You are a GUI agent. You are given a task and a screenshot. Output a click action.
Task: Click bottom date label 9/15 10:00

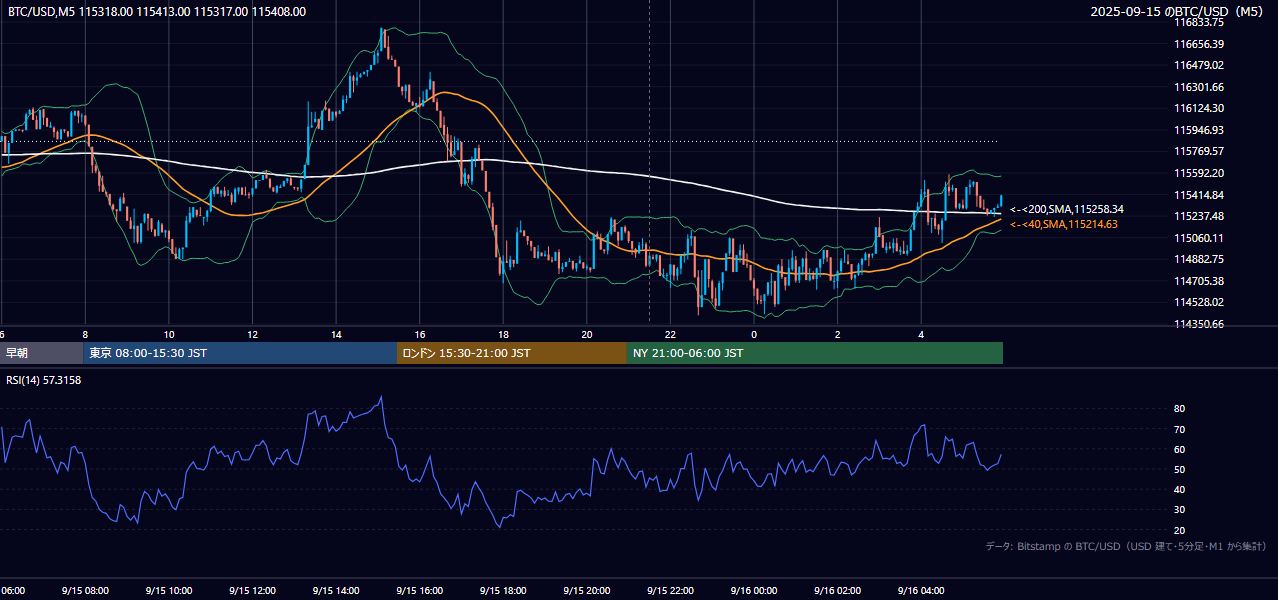169,590
